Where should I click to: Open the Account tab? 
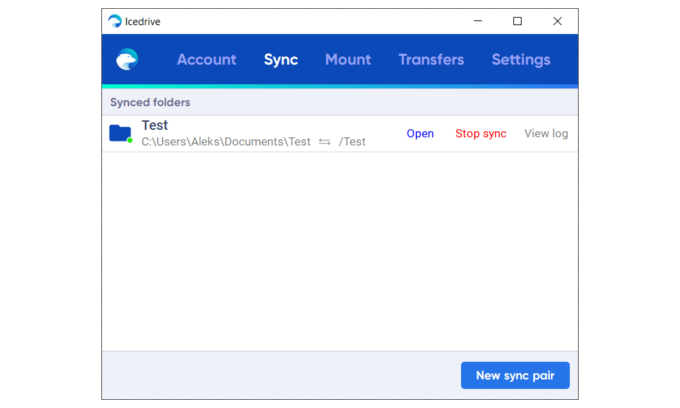(206, 60)
